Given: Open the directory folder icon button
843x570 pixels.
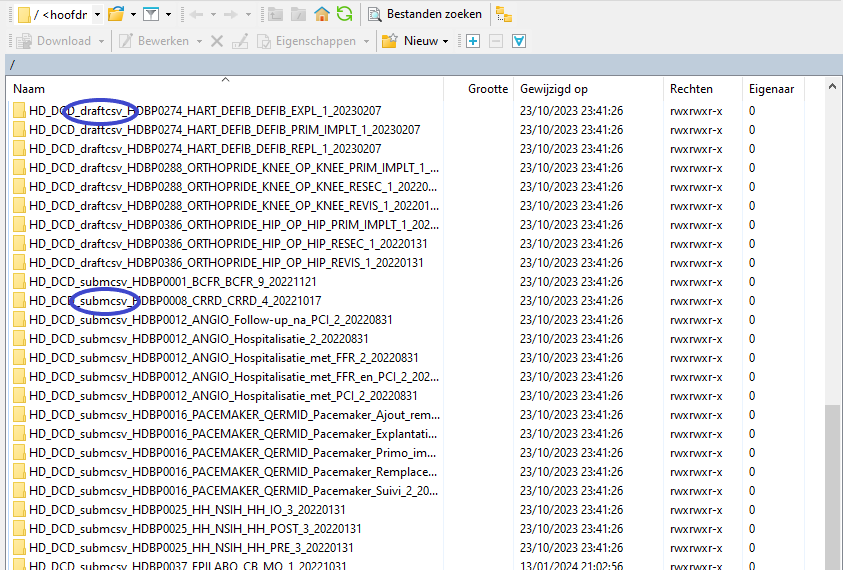Looking at the screenshot, I should click(116, 14).
